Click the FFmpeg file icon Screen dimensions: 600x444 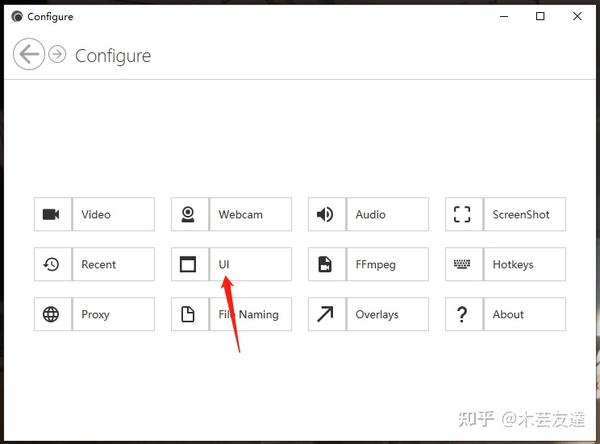(325, 264)
